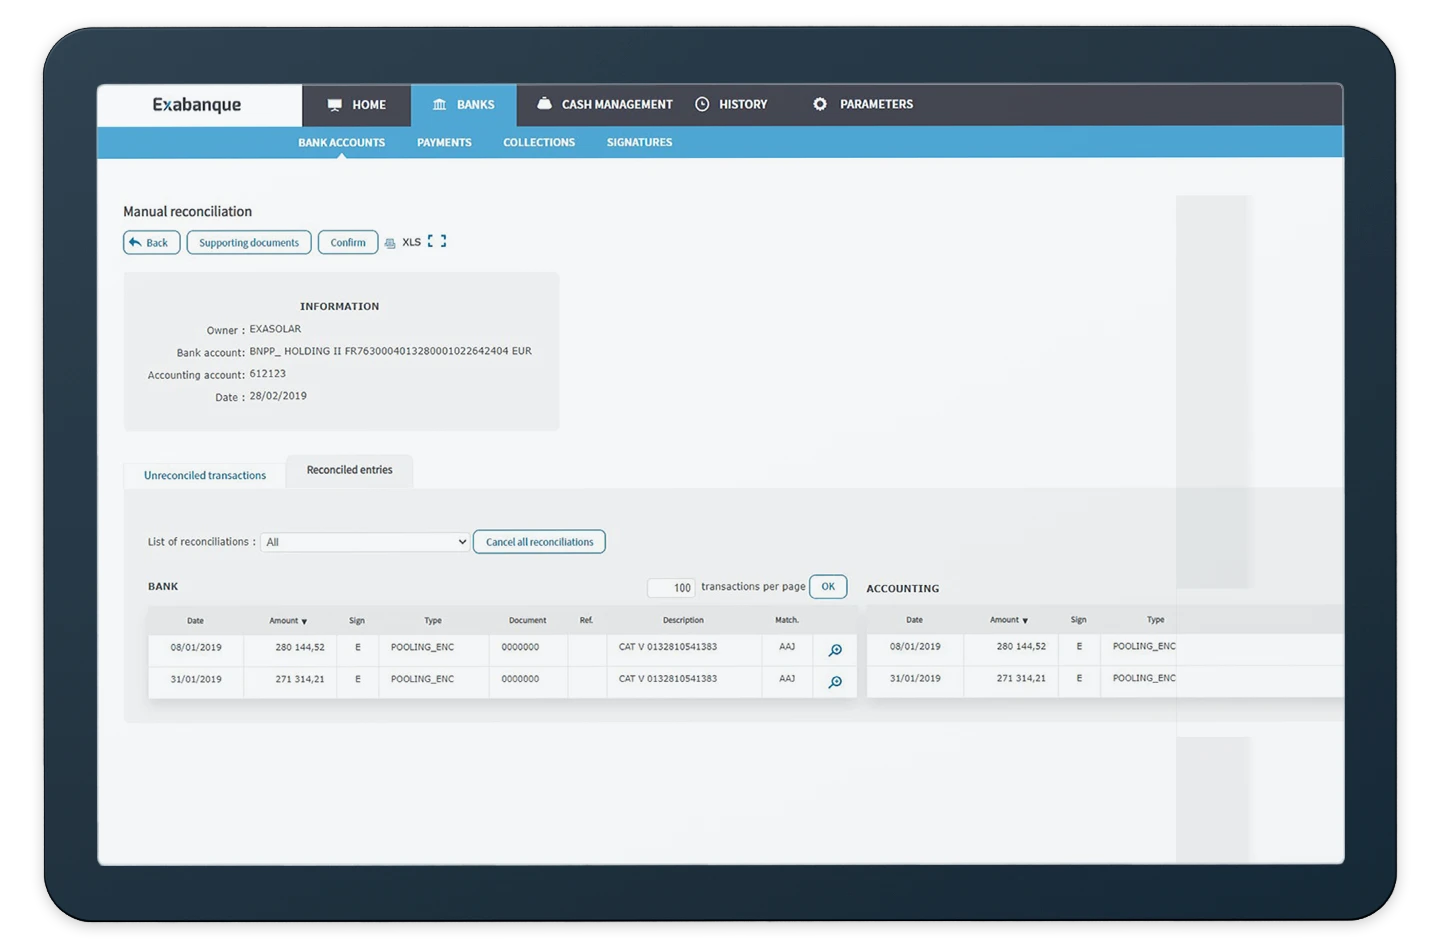Go to the Payments submenu

pyautogui.click(x=444, y=143)
